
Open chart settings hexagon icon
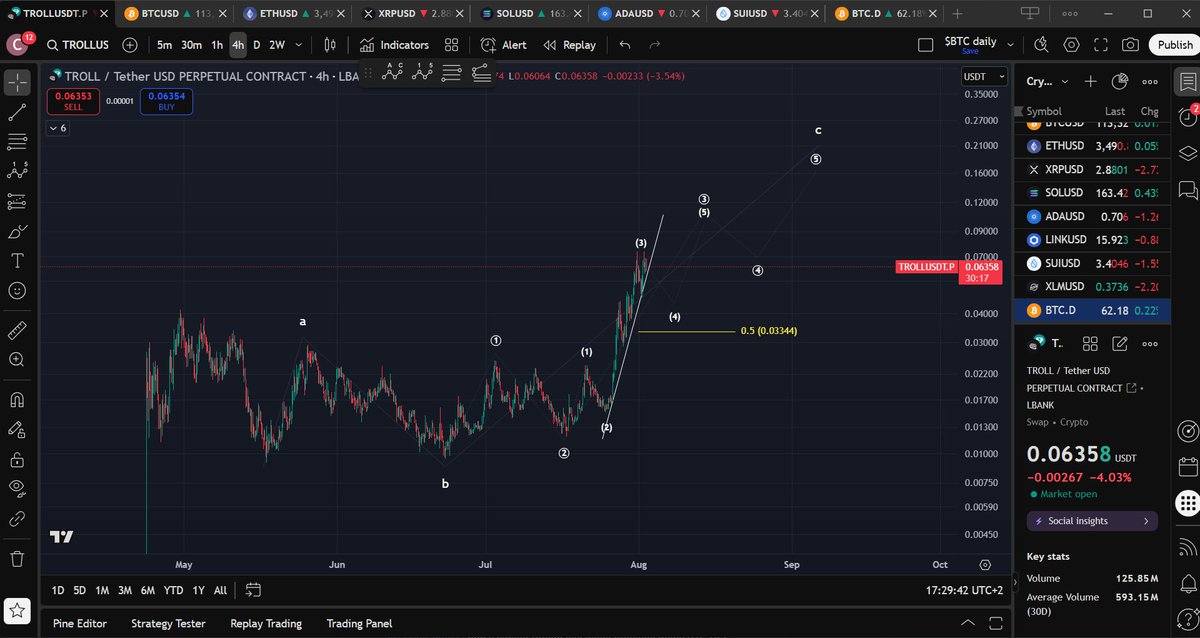click(x=1072, y=45)
